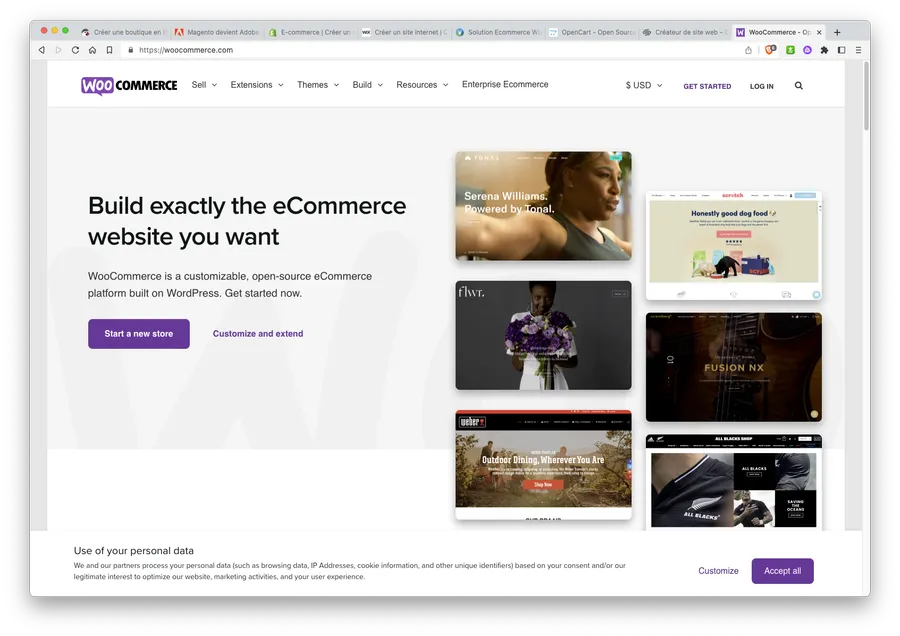The width and height of the screenshot is (900, 636).
Task: Click the GET STARTED link
Action: [707, 86]
